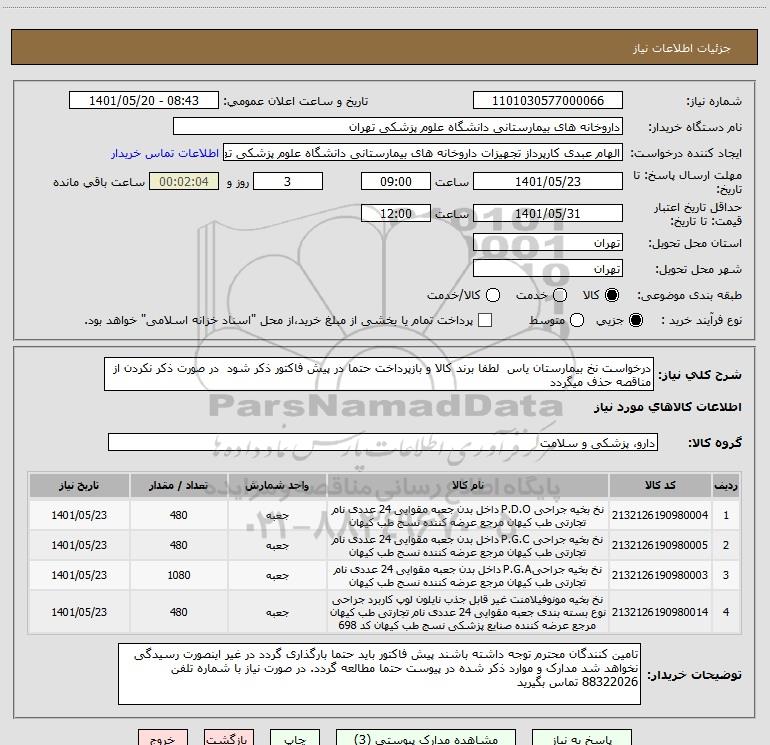The image size is (770, 745).
Task: Select the خدمت radio button
Action: pyautogui.click(x=560, y=295)
